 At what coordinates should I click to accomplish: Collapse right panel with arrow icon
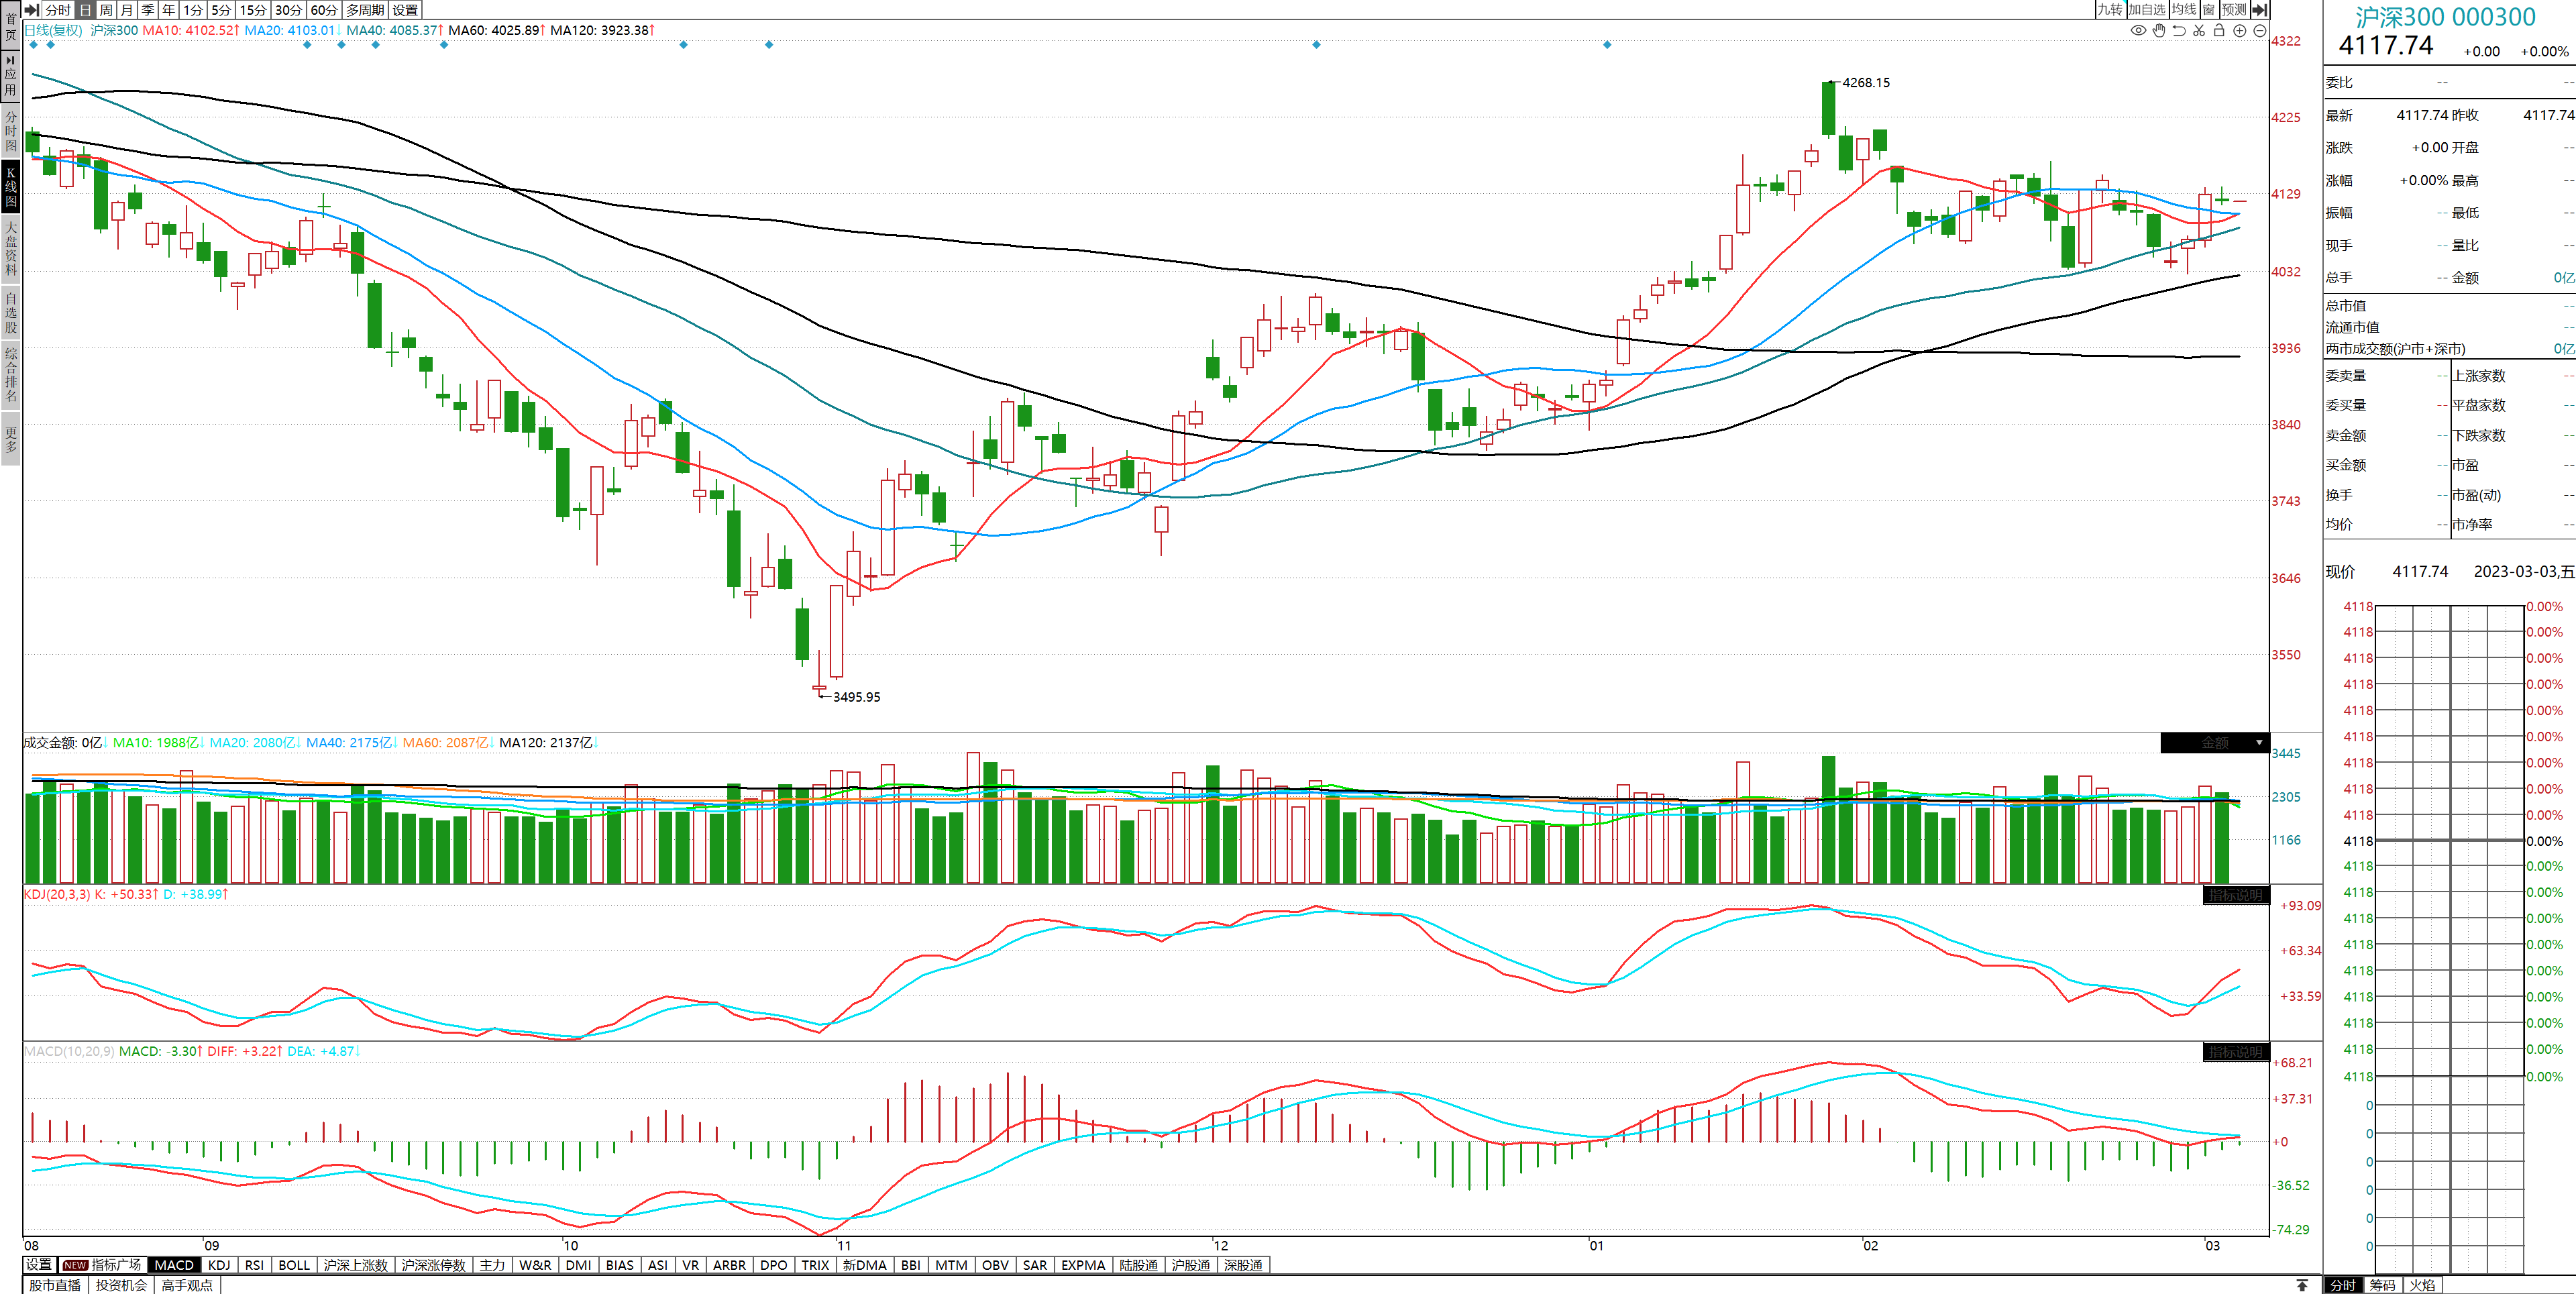[x=2259, y=9]
